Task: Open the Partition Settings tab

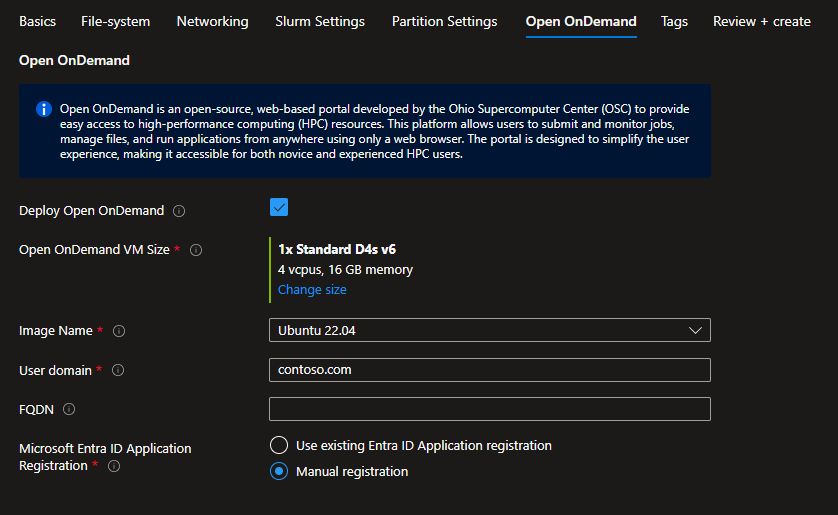Action: click(444, 21)
